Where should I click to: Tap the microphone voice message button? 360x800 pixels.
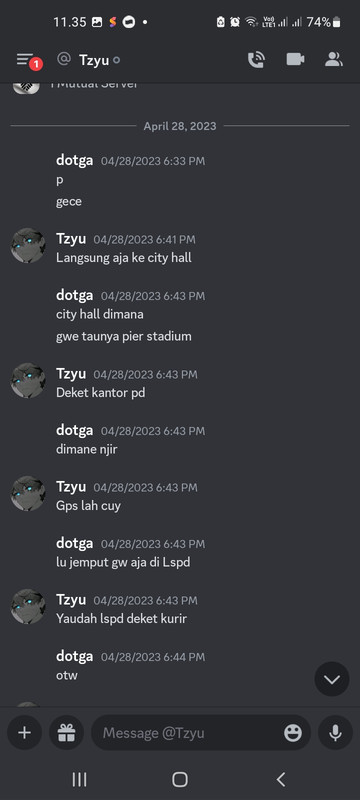[x=335, y=733]
